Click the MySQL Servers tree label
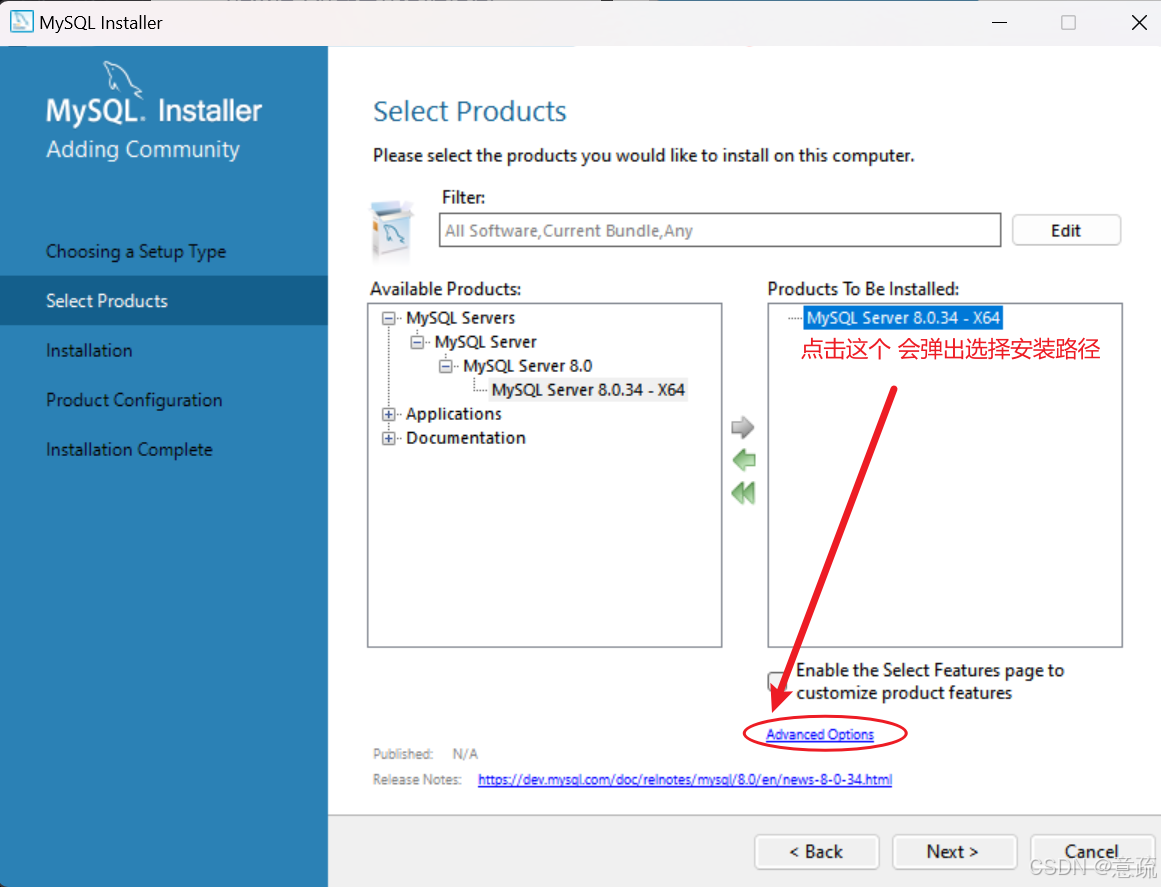The image size is (1161, 887). 461,318
